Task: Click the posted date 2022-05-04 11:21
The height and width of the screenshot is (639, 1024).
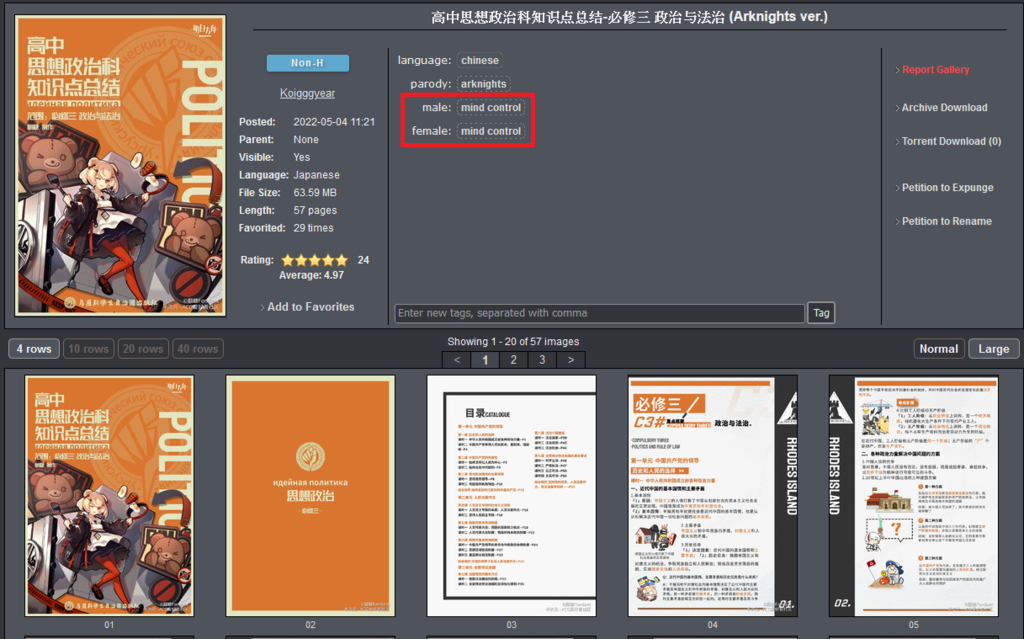Action: tap(334, 122)
